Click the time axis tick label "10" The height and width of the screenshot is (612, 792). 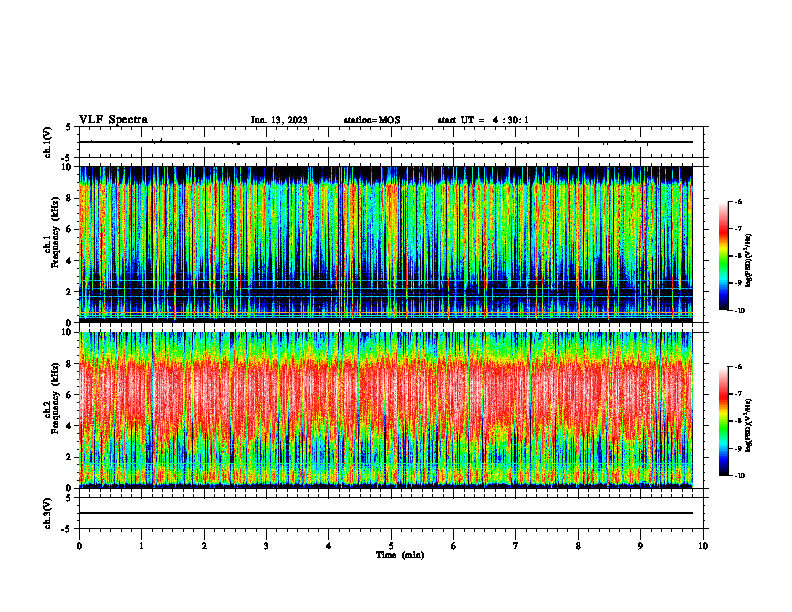coord(703,546)
